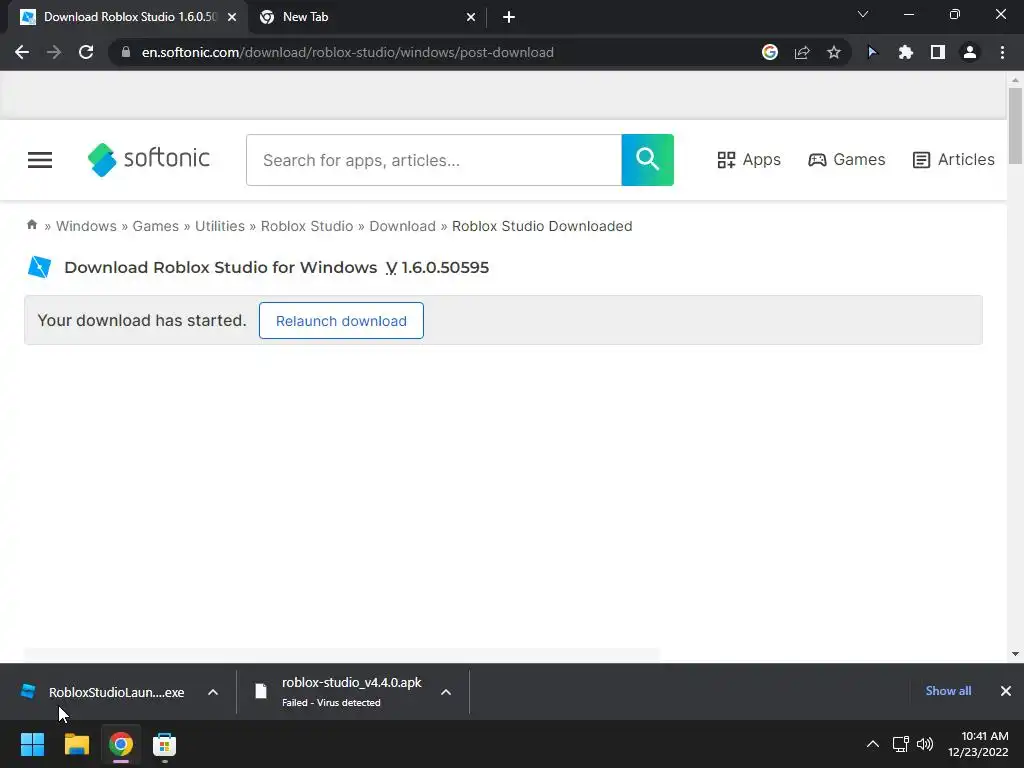Click the blue arrow extension icon

pos(872,52)
